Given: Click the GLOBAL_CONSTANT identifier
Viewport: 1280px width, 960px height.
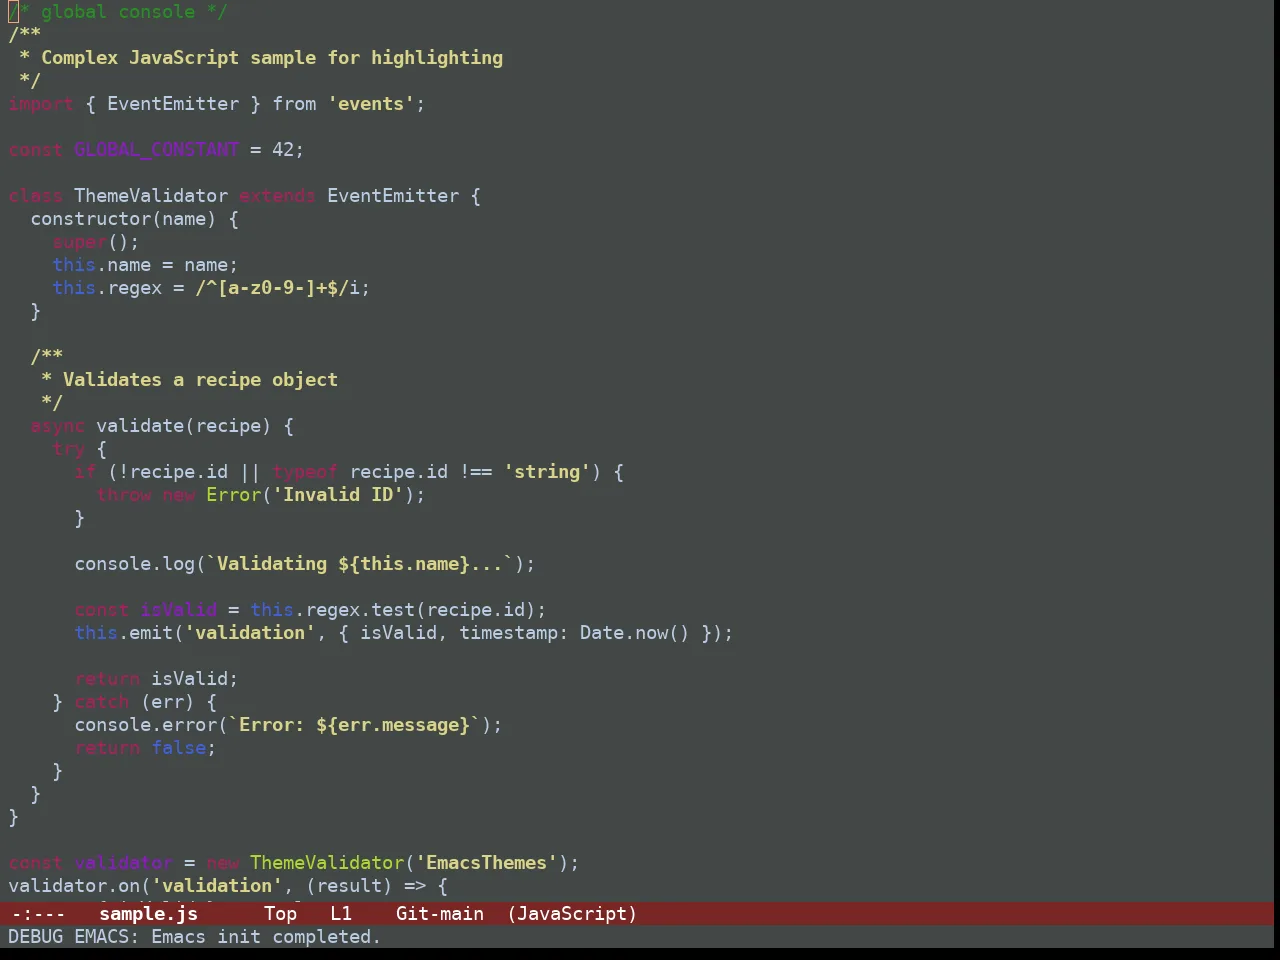Looking at the screenshot, I should (157, 150).
